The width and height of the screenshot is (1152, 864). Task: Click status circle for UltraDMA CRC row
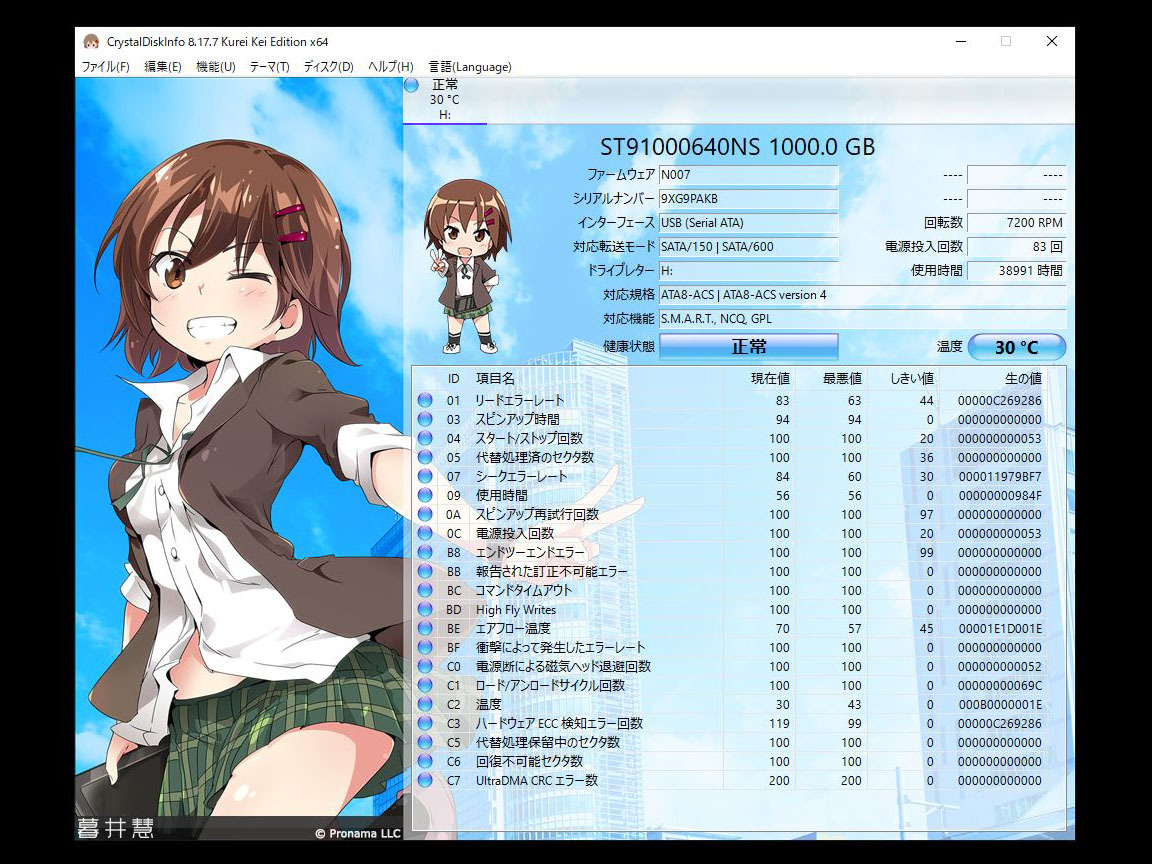(425, 780)
